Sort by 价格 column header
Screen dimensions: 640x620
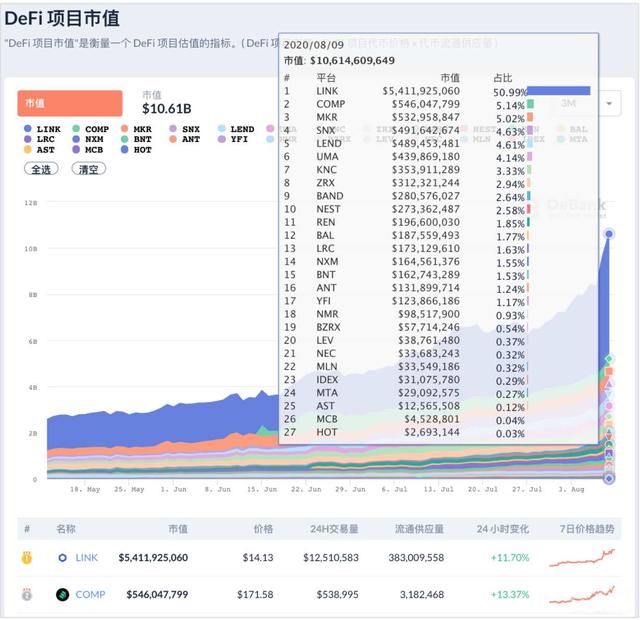(263, 529)
